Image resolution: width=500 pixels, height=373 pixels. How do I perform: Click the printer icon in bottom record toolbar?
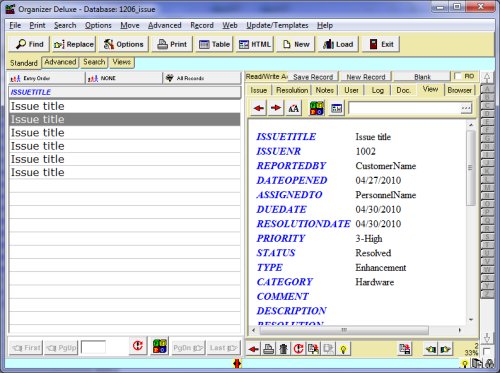pyautogui.click(x=269, y=349)
